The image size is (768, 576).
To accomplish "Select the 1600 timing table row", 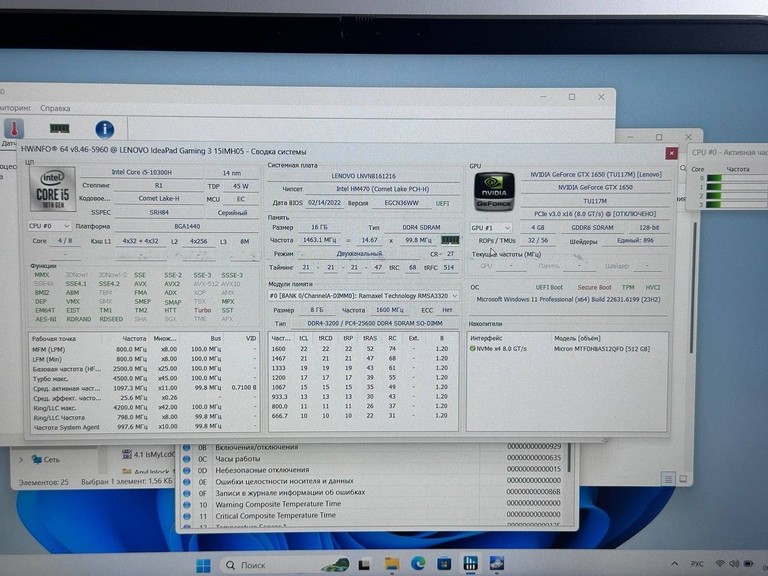I will 362,349.
